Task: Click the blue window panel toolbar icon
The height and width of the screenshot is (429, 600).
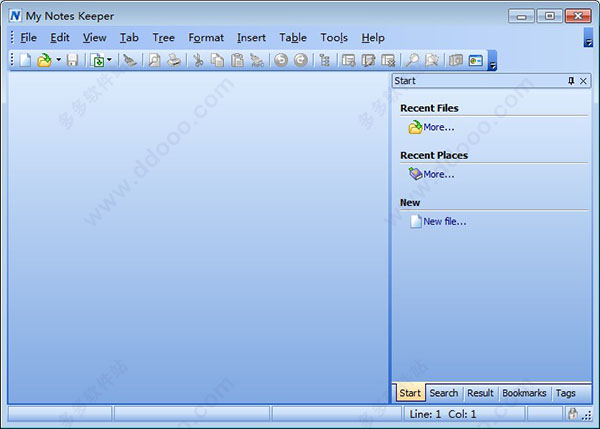Action: [476, 60]
